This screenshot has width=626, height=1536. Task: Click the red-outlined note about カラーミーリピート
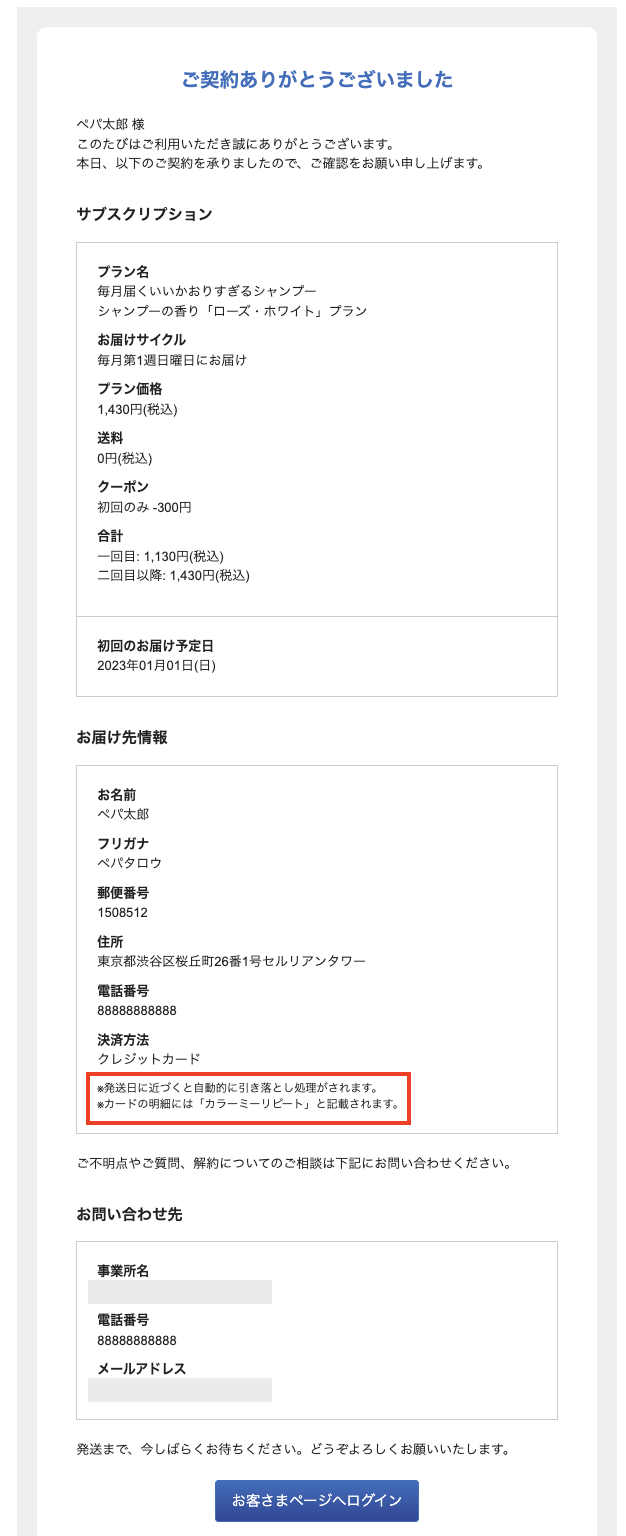tap(249, 1096)
